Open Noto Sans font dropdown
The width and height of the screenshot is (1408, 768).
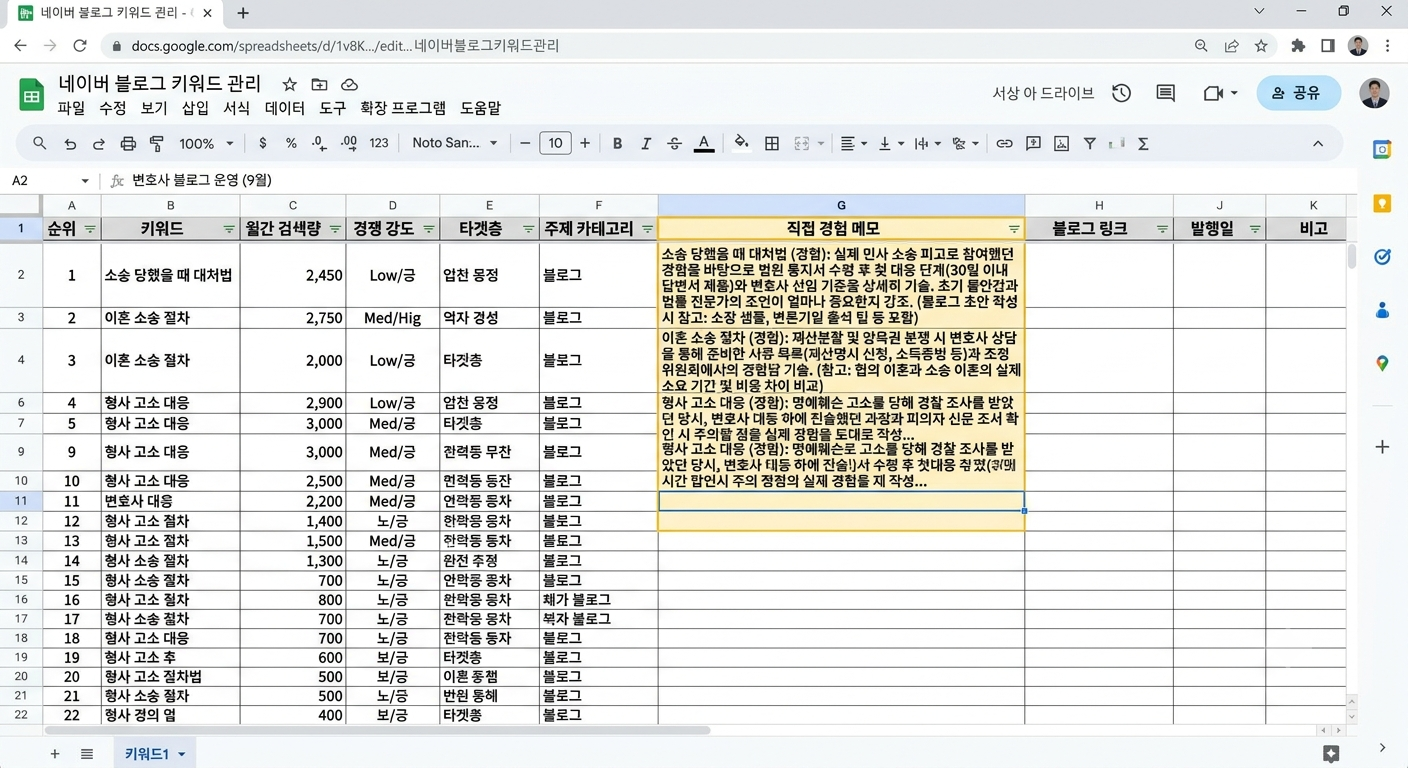point(455,144)
